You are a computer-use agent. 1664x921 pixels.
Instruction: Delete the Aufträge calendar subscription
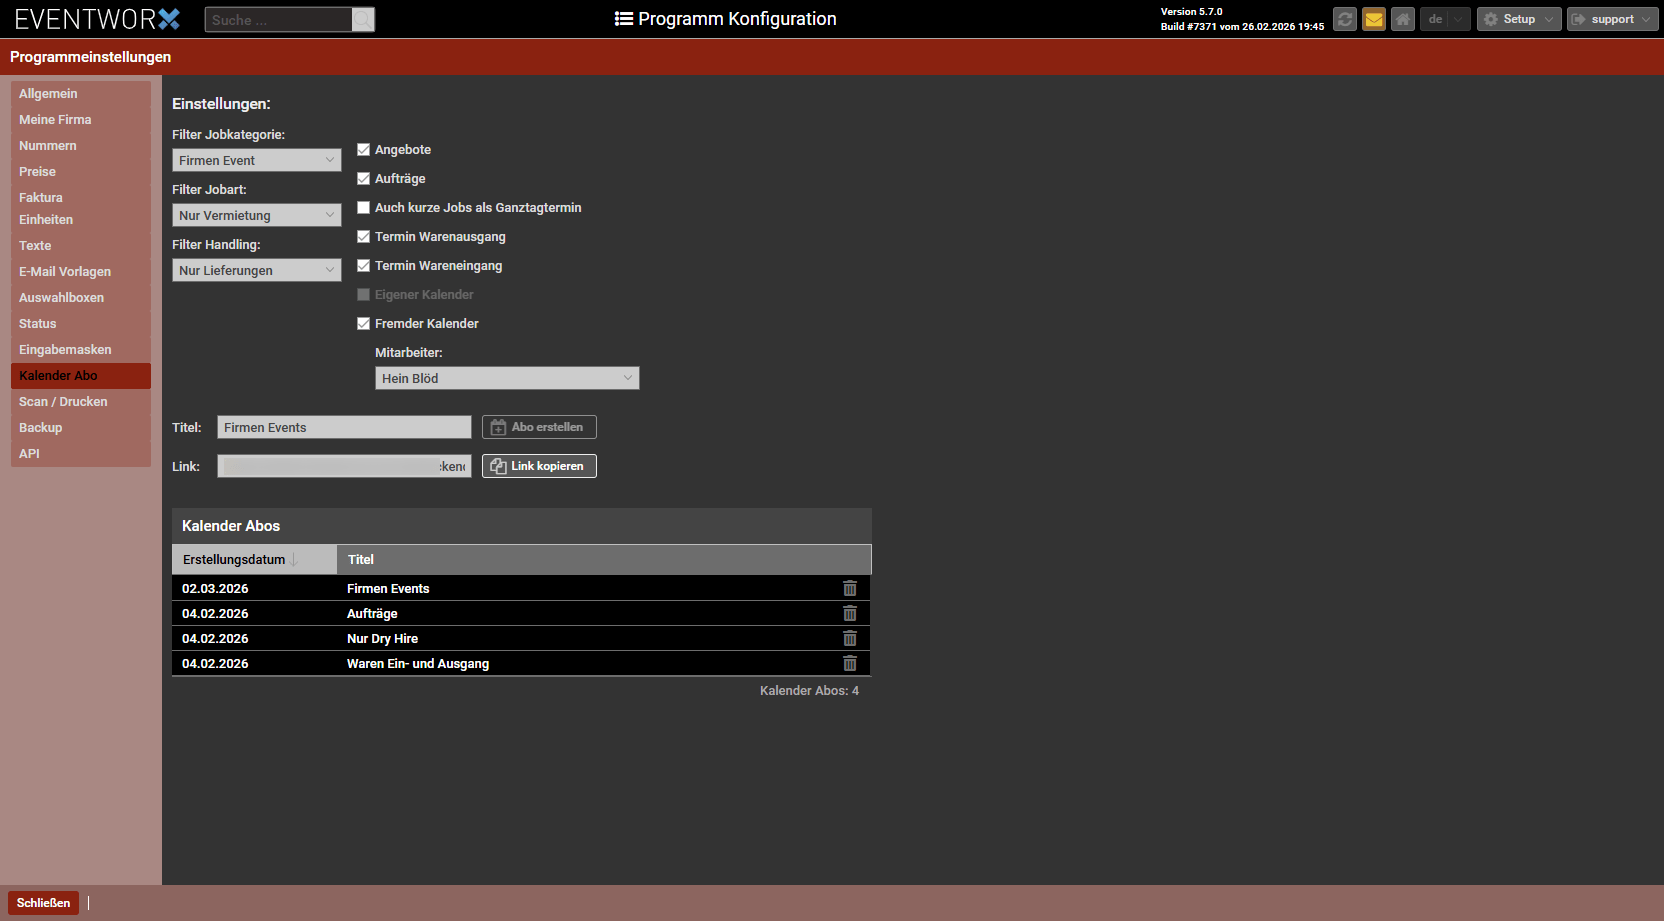pos(850,614)
